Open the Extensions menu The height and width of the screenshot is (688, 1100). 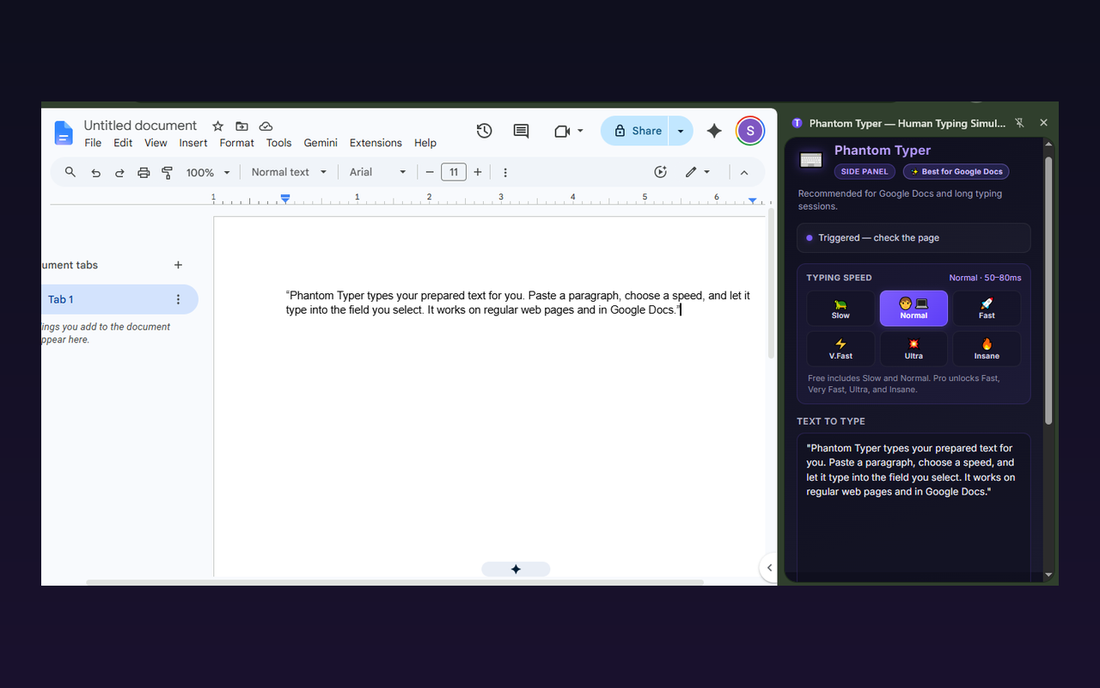coord(376,143)
